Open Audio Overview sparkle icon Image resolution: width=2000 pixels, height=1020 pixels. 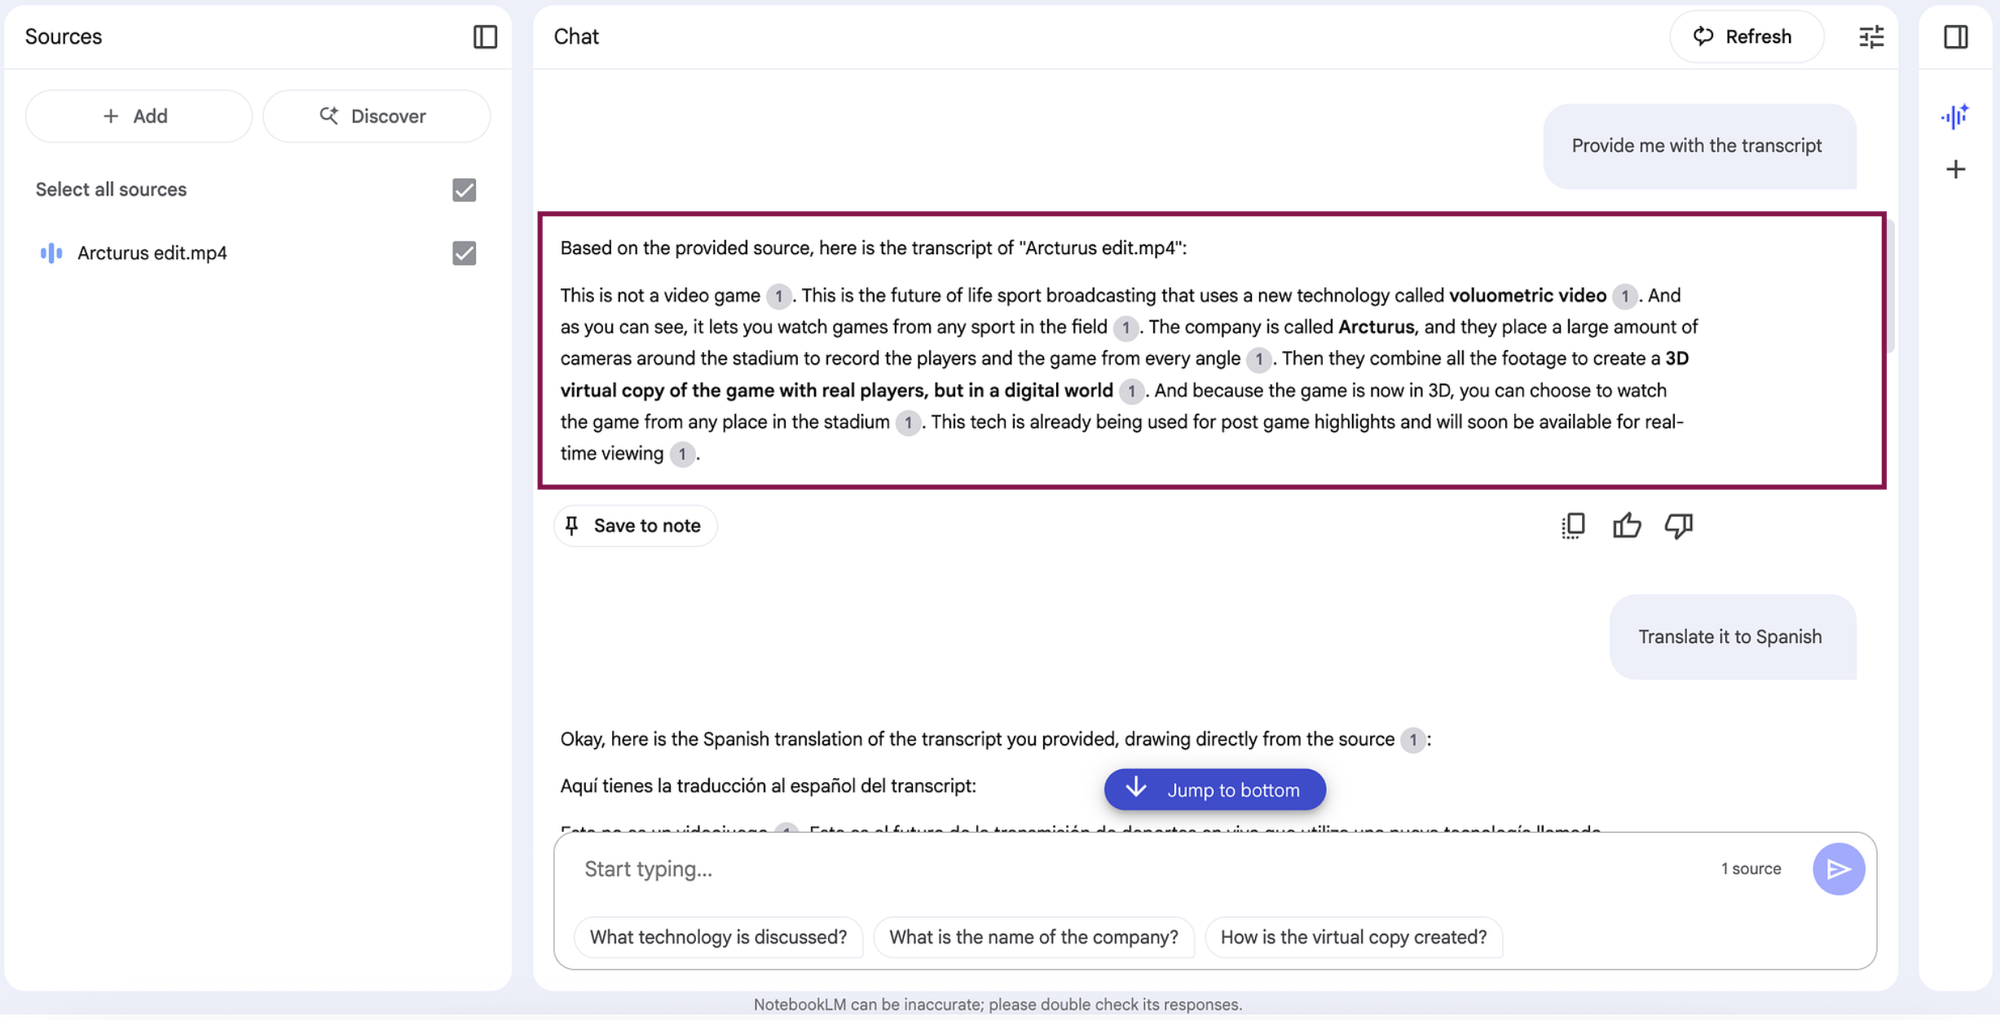[1955, 116]
